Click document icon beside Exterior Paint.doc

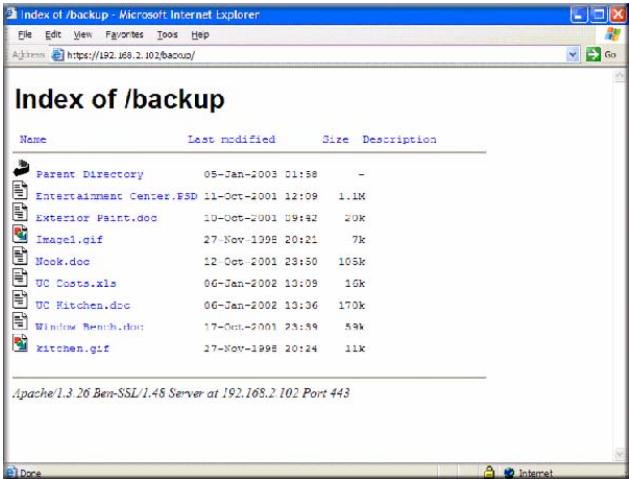(20, 211)
